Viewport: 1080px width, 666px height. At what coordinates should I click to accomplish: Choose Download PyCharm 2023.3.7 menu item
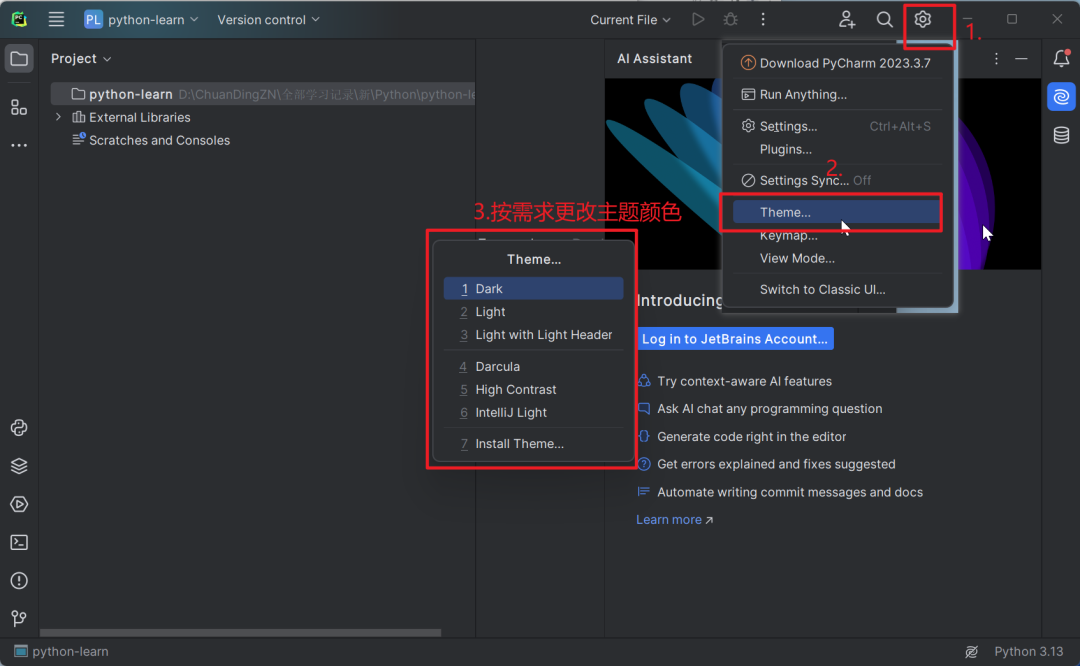click(x=837, y=63)
